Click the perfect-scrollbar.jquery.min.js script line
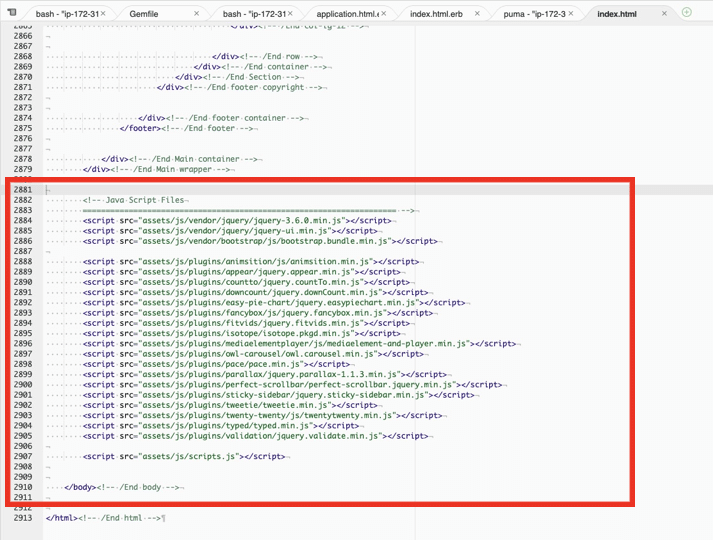This screenshot has width=713, height=540. coord(292,385)
